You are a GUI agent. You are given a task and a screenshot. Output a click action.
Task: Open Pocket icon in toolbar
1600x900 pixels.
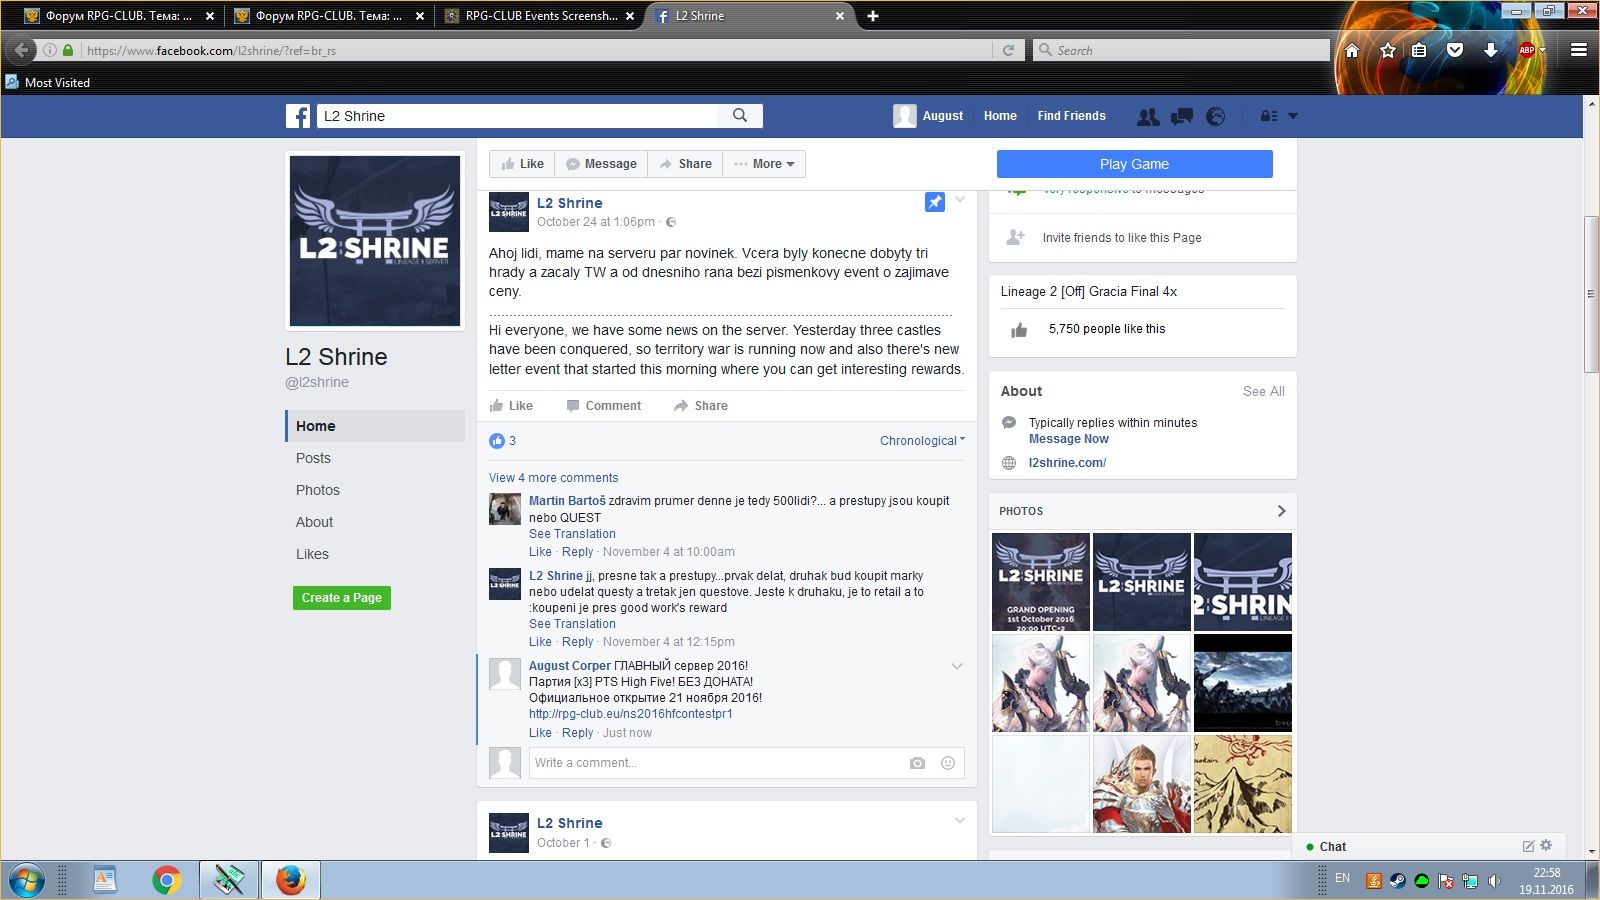(1455, 50)
